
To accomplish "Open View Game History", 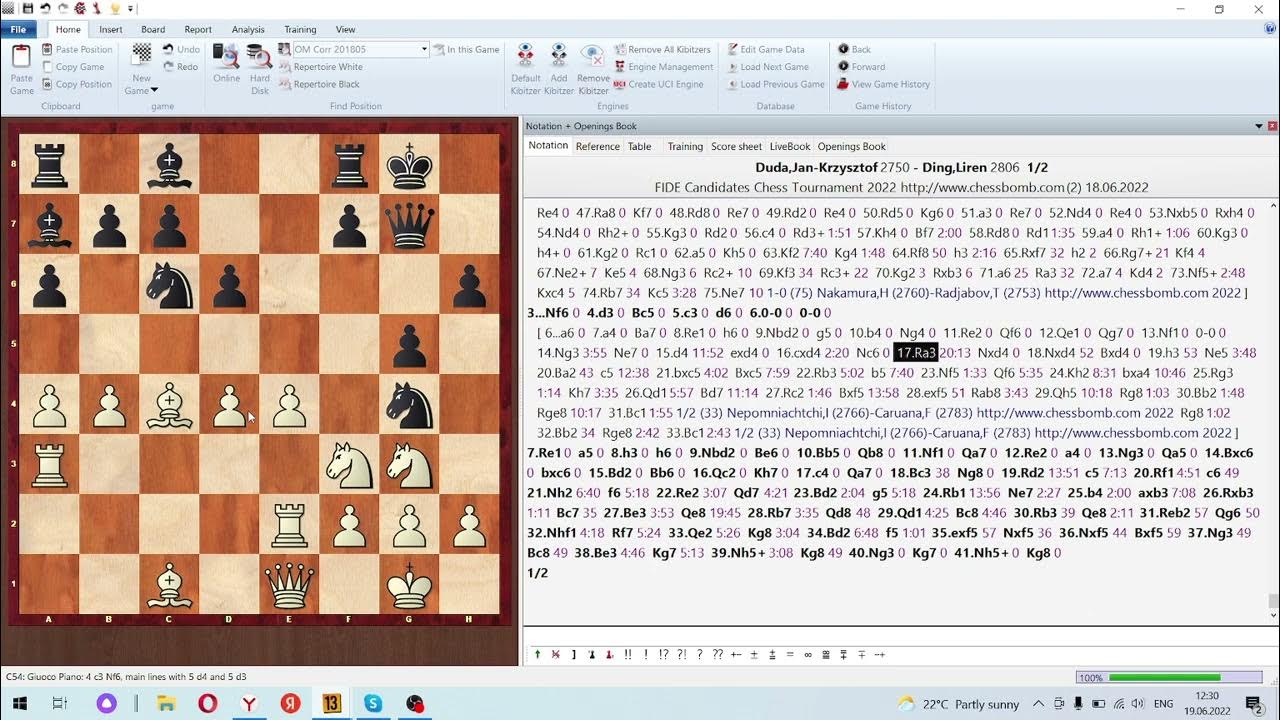I will (883, 84).
